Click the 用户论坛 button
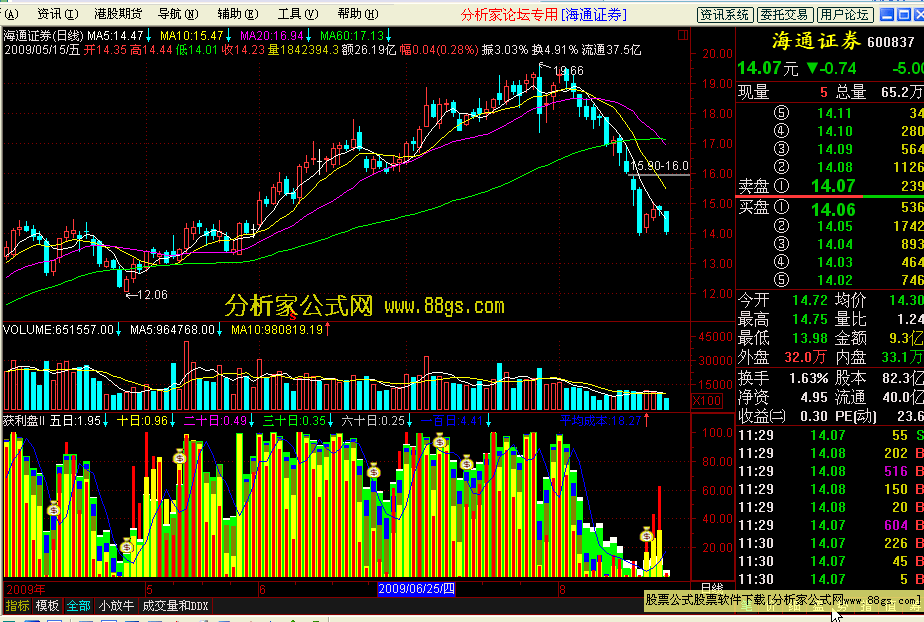 tap(844, 15)
